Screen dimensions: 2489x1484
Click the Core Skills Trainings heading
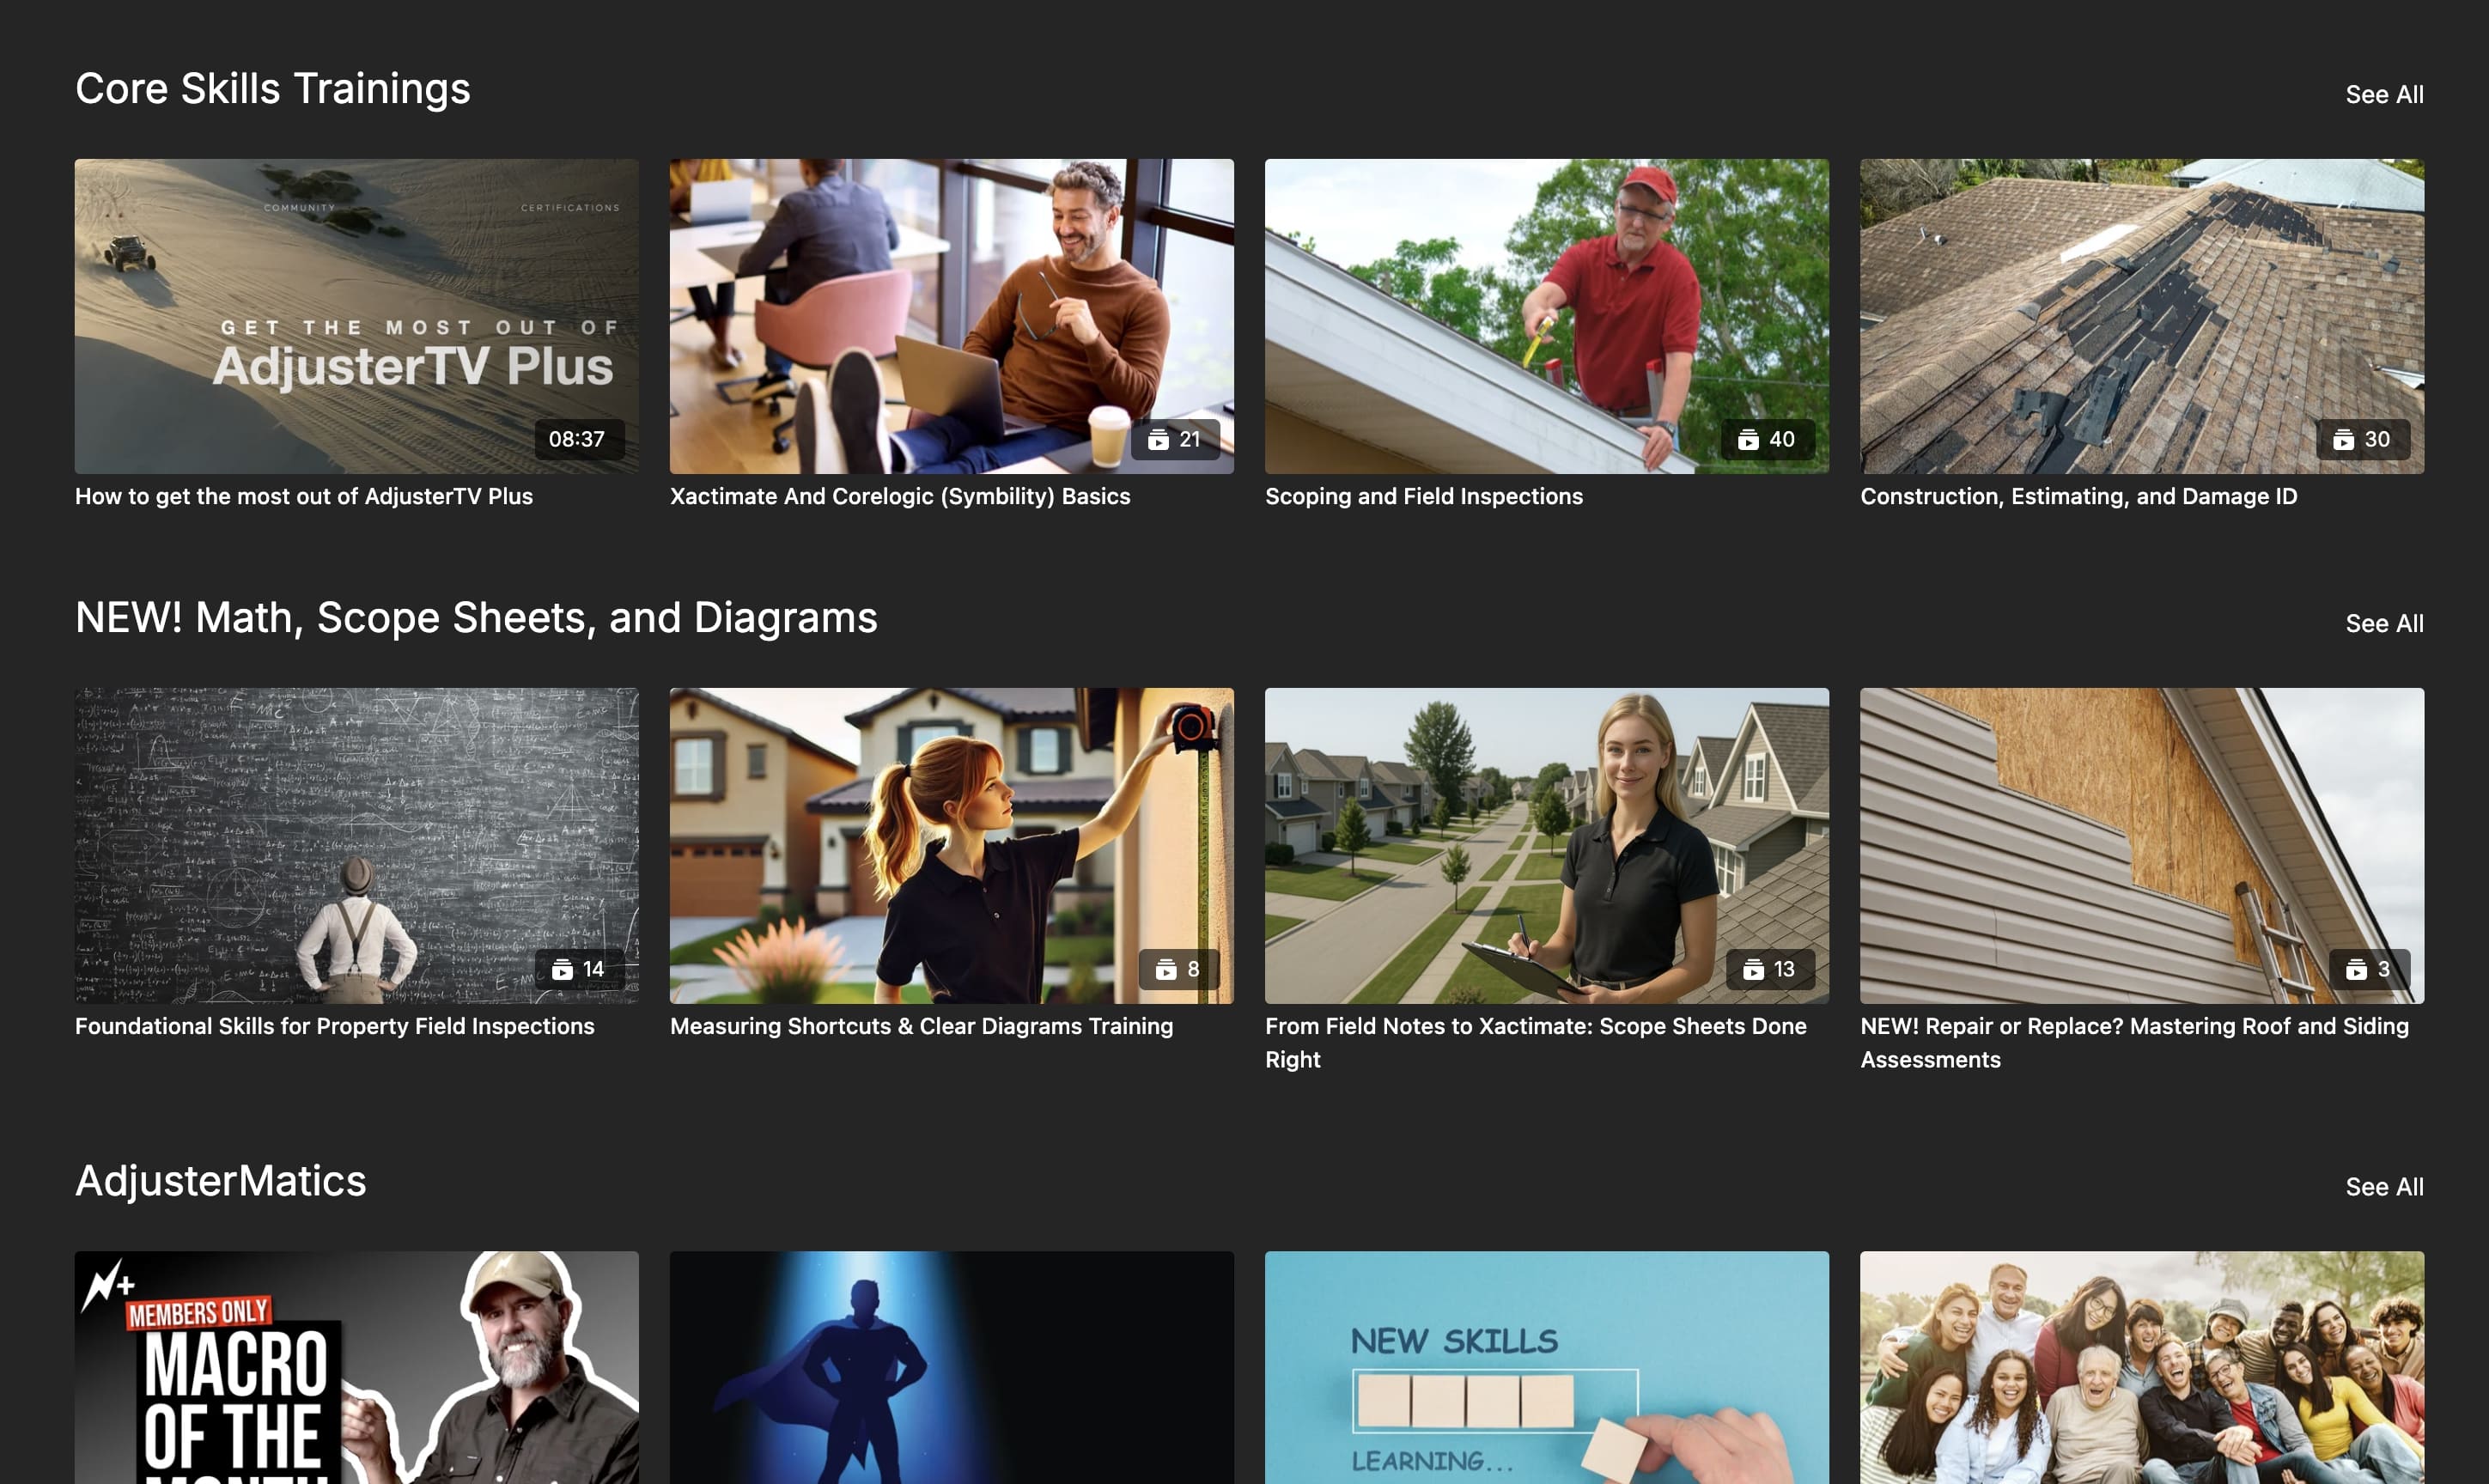(272, 89)
